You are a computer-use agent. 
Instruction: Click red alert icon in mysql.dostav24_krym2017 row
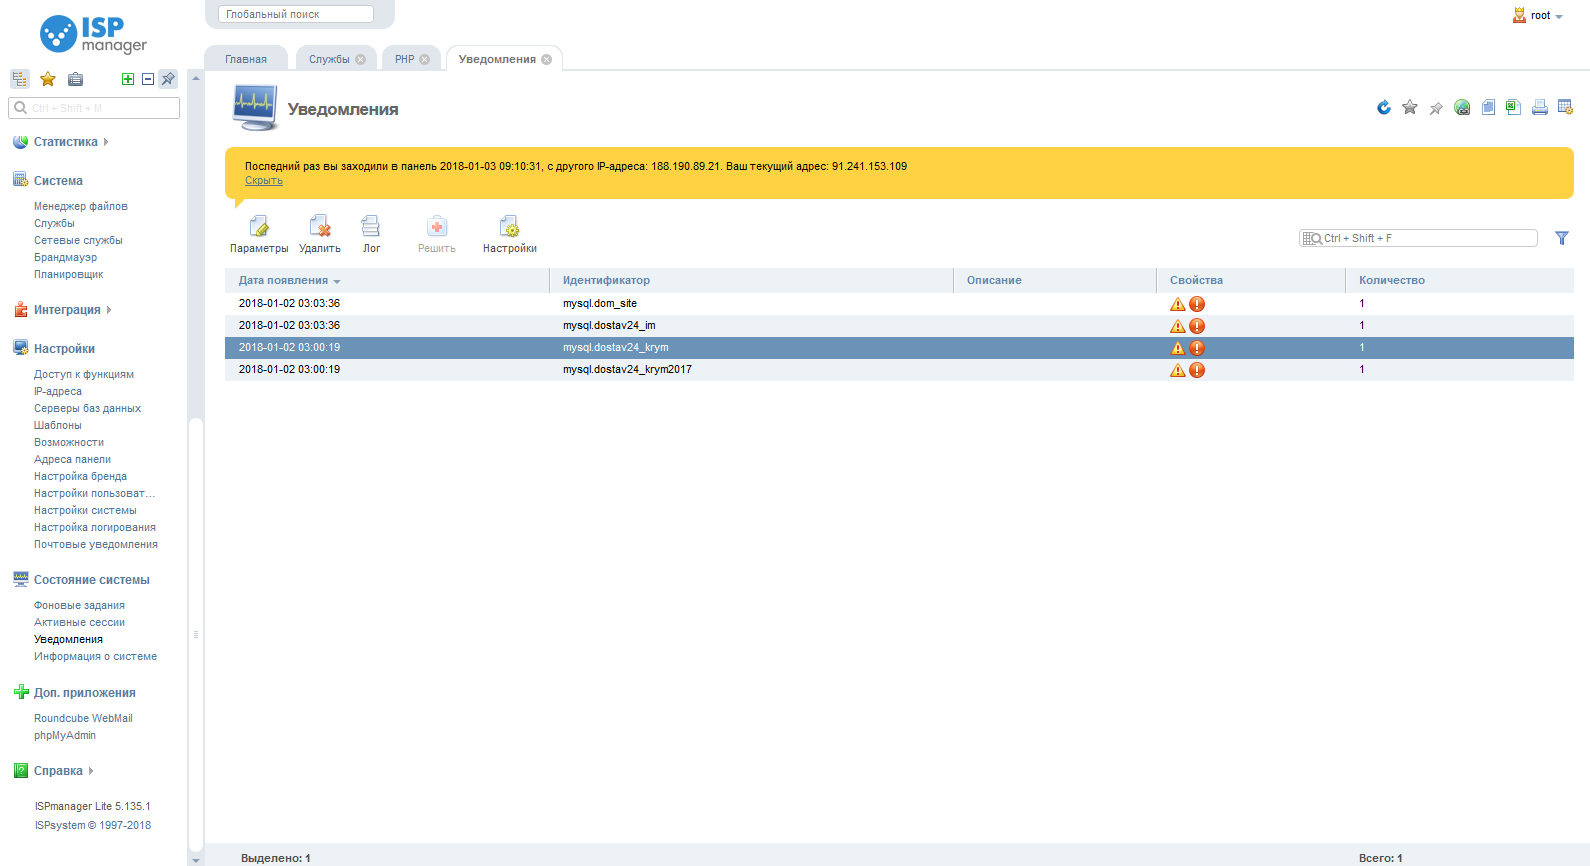pyautogui.click(x=1197, y=370)
